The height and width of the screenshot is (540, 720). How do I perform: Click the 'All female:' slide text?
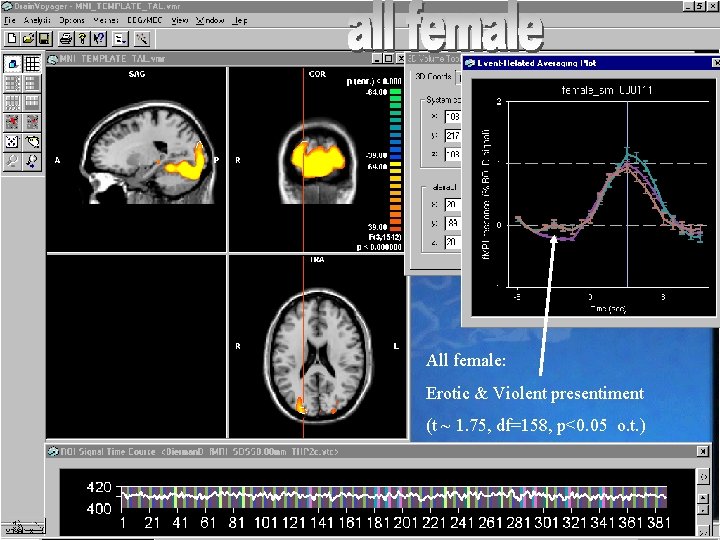pos(466,360)
